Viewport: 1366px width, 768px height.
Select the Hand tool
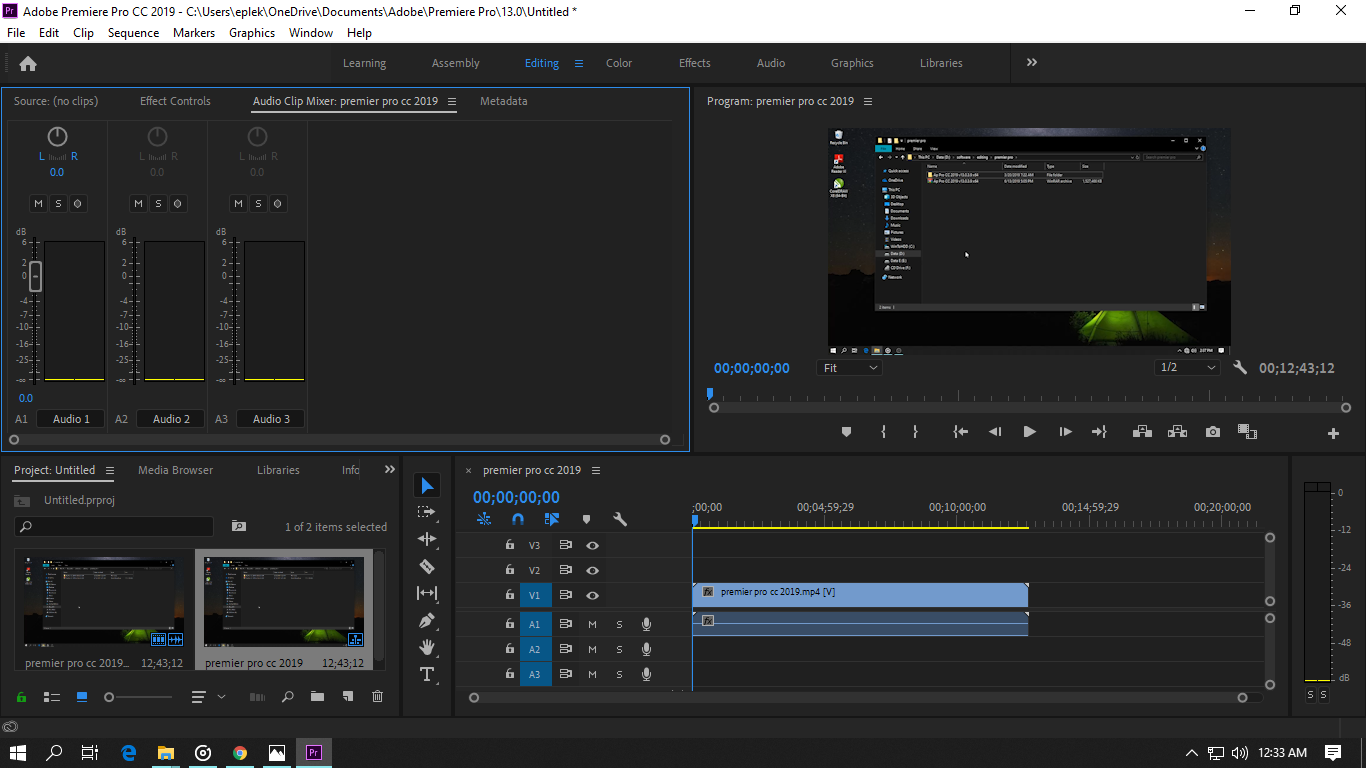point(427,647)
